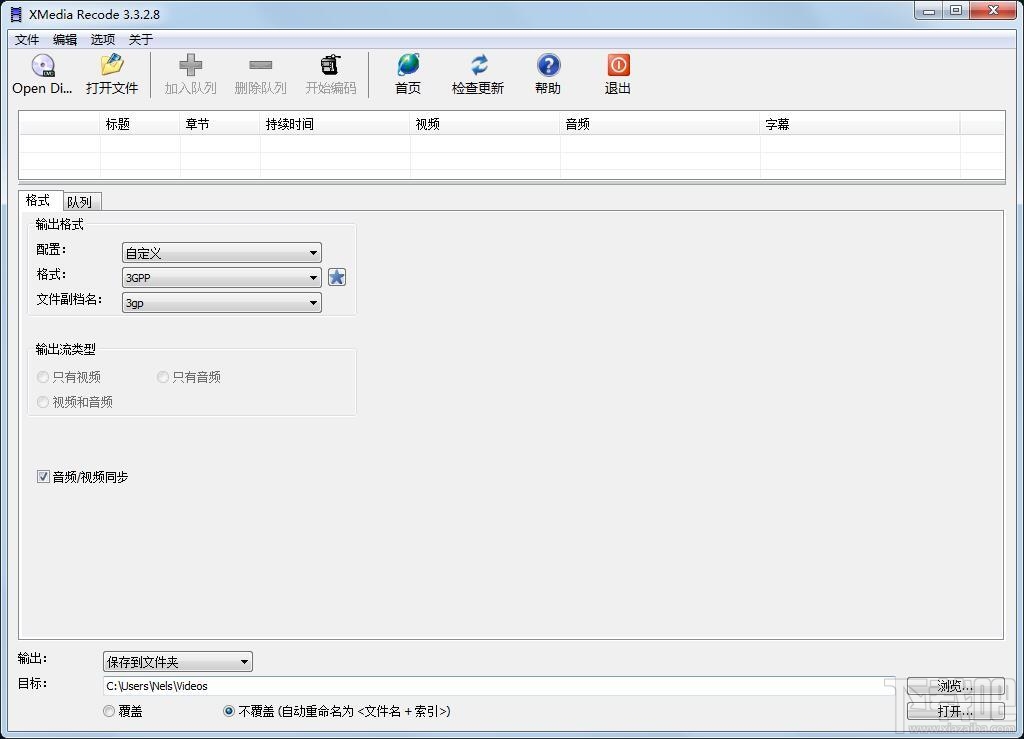The image size is (1024, 739).
Task: Switch to the 队列 tab
Action: pyautogui.click(x=80, y=201)
